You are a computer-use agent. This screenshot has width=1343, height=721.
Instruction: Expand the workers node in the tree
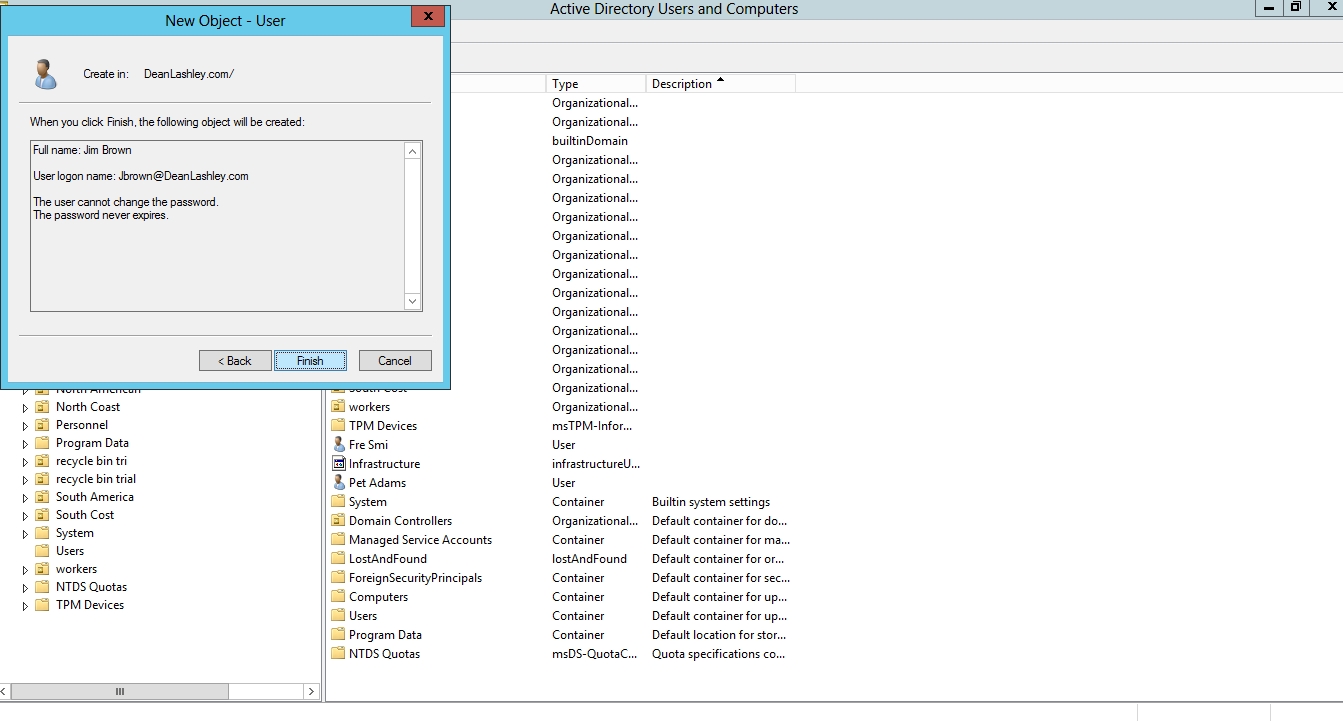tap(26, 570)
